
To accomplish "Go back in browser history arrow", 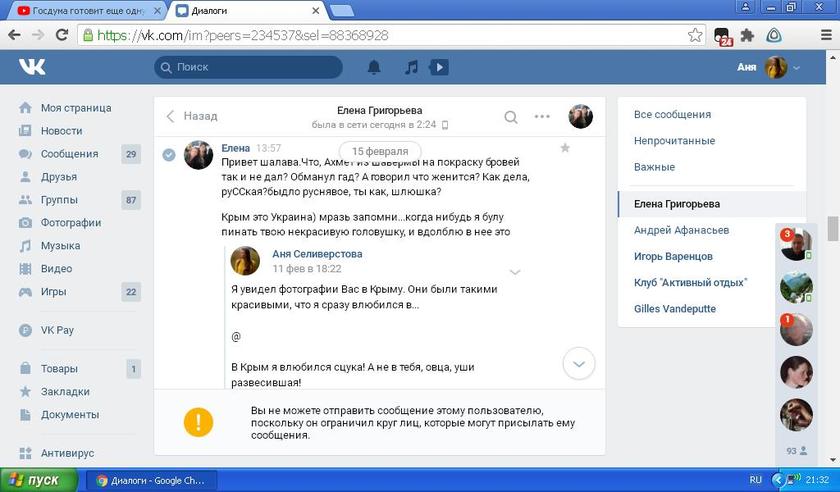I will (14, 35).
